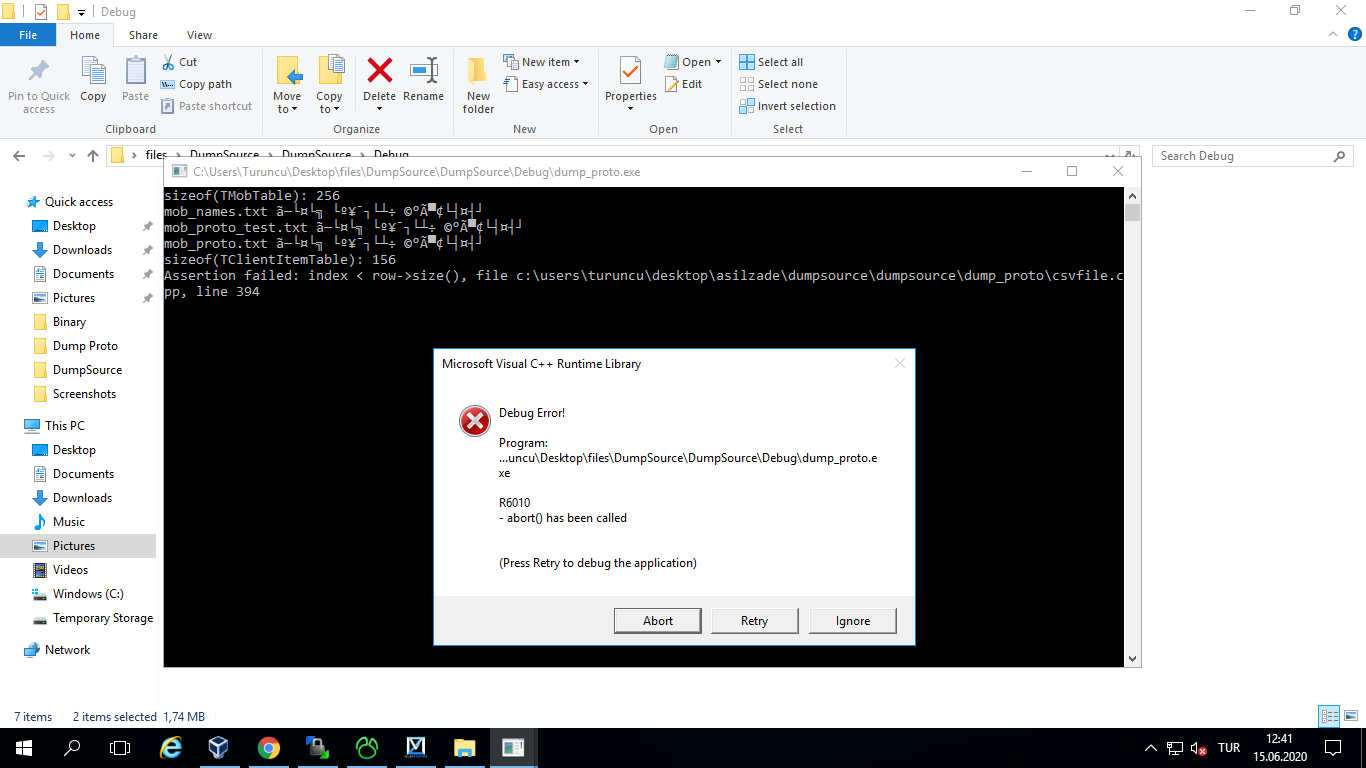The image size is (1366, 768).
Task: Click the New folder icon
Action: coord(478,72)
